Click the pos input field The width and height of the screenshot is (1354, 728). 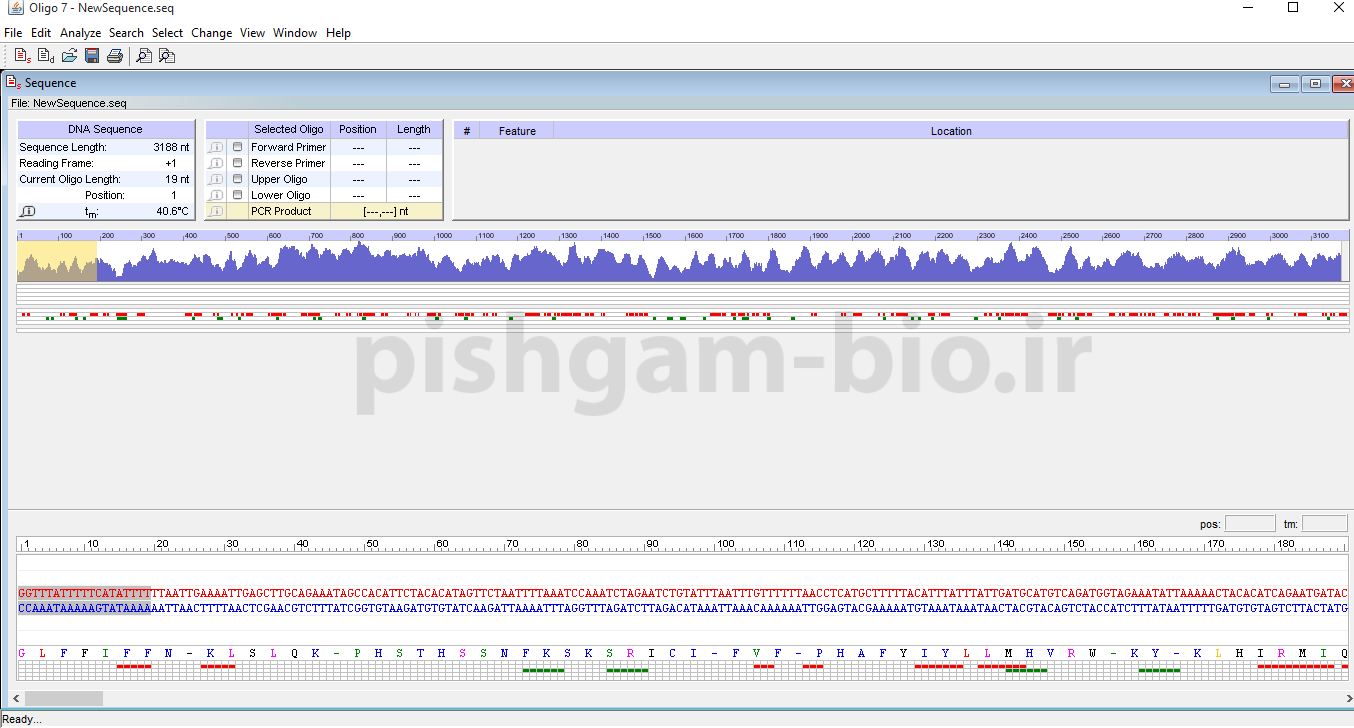1250,524
